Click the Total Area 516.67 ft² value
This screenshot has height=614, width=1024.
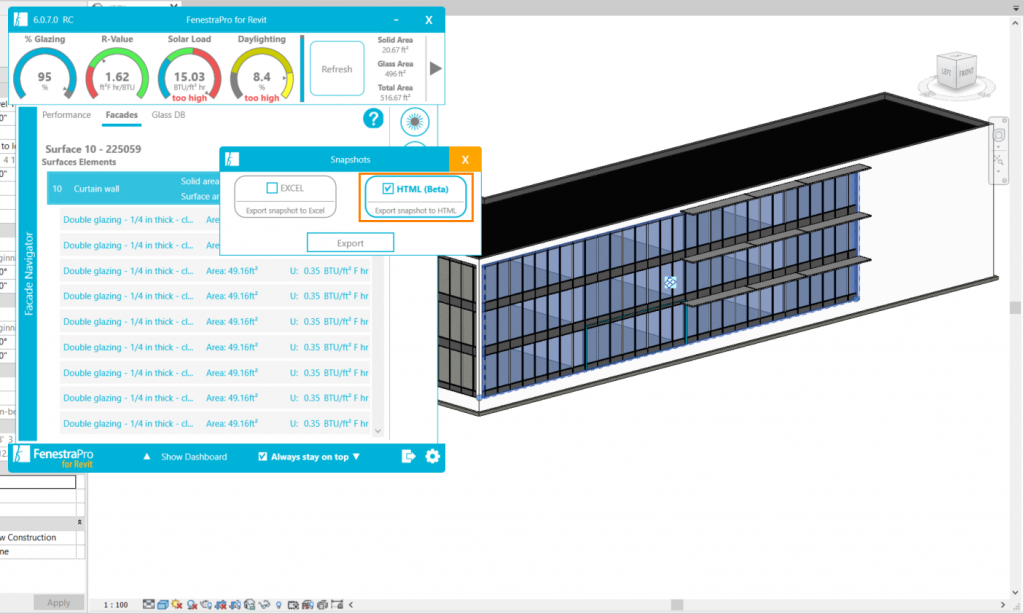[x=395, y=98]
